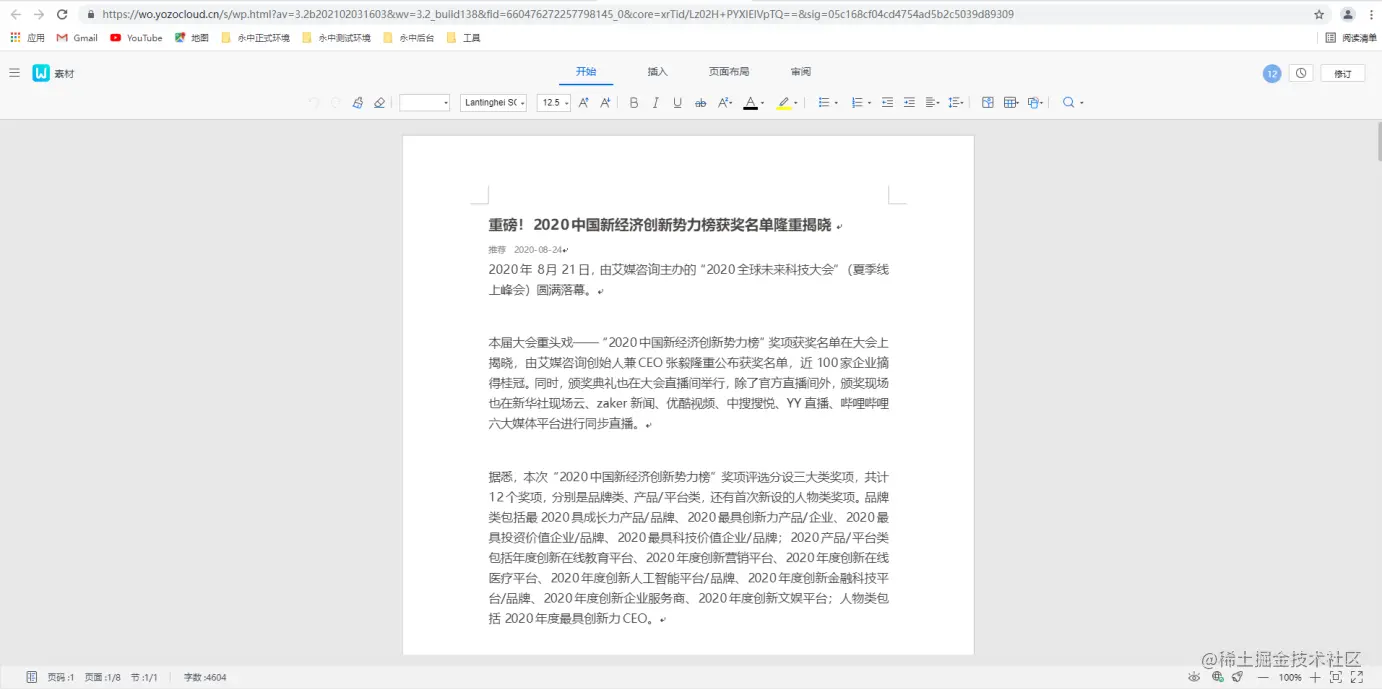Toggle italic formatting
Viewport: 1382px width, 690px height.
point(656,102)
